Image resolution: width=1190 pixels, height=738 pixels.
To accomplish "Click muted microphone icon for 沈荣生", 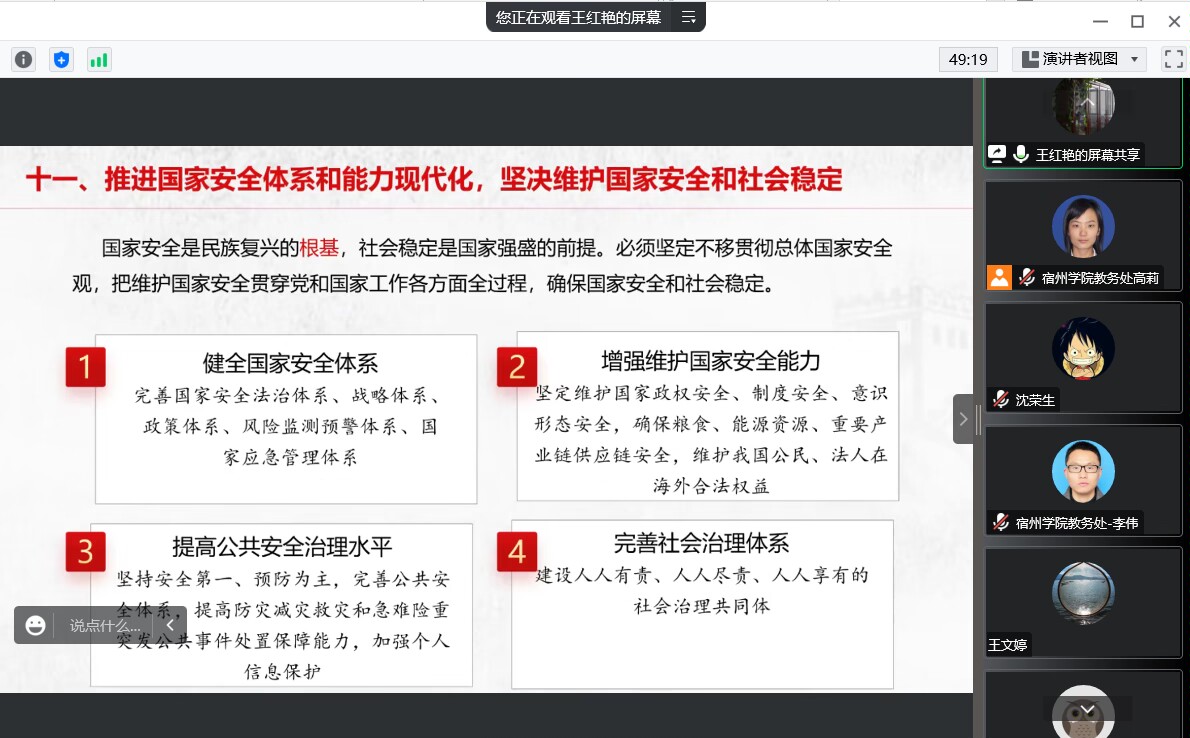I will tap(1000, 400).
